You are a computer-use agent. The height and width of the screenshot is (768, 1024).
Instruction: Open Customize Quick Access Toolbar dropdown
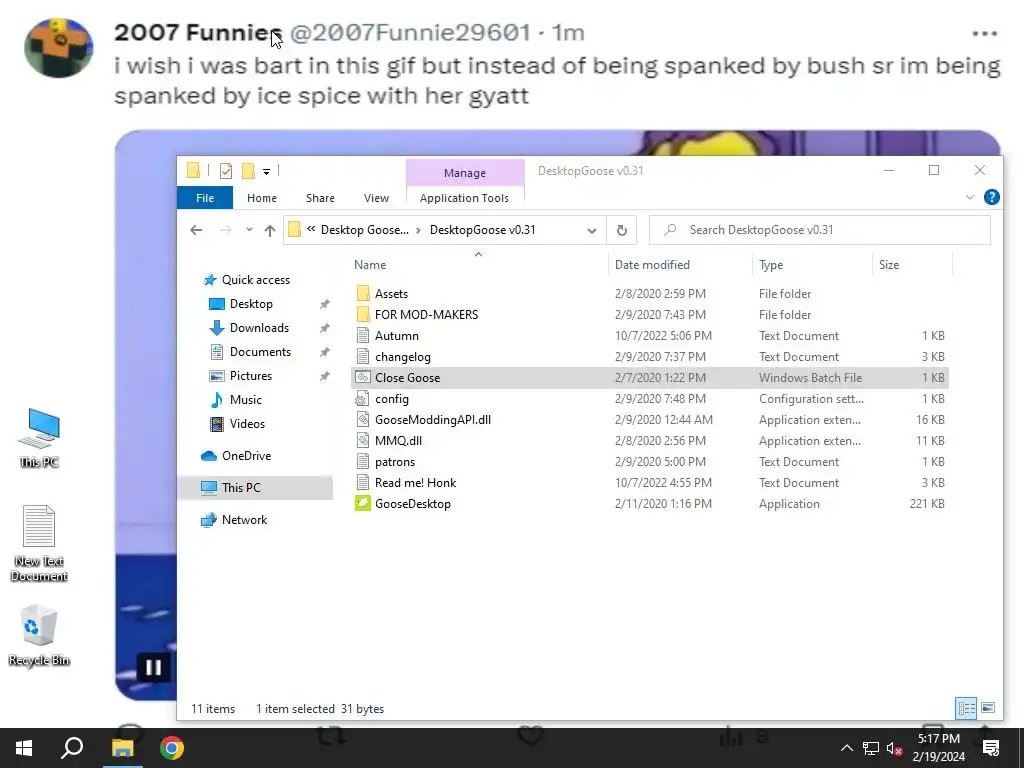[266, 172]
